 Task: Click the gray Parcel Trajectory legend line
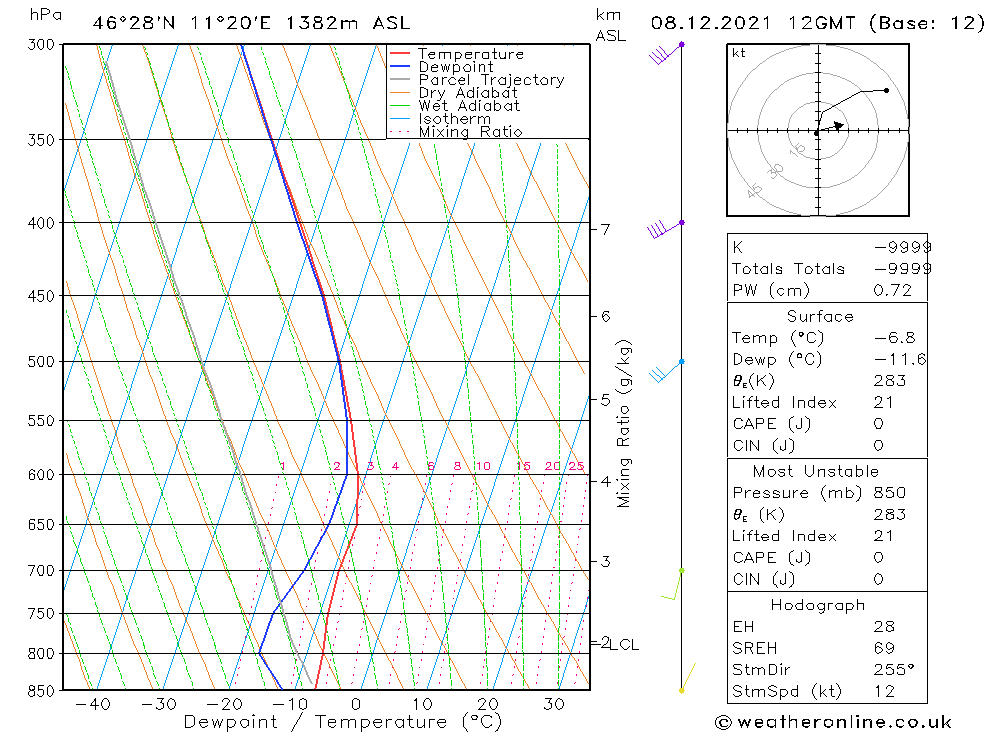tap(399, 80)
